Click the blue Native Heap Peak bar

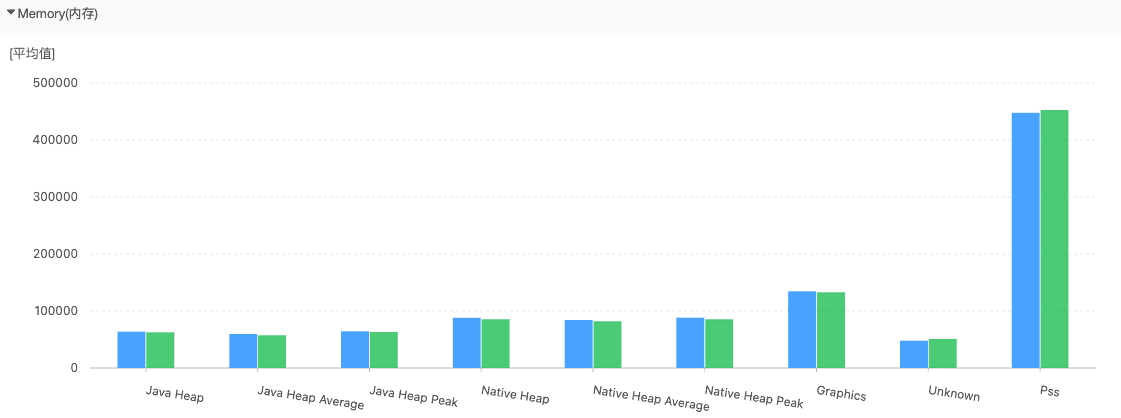pyautogui.click(x=690, y=343)
